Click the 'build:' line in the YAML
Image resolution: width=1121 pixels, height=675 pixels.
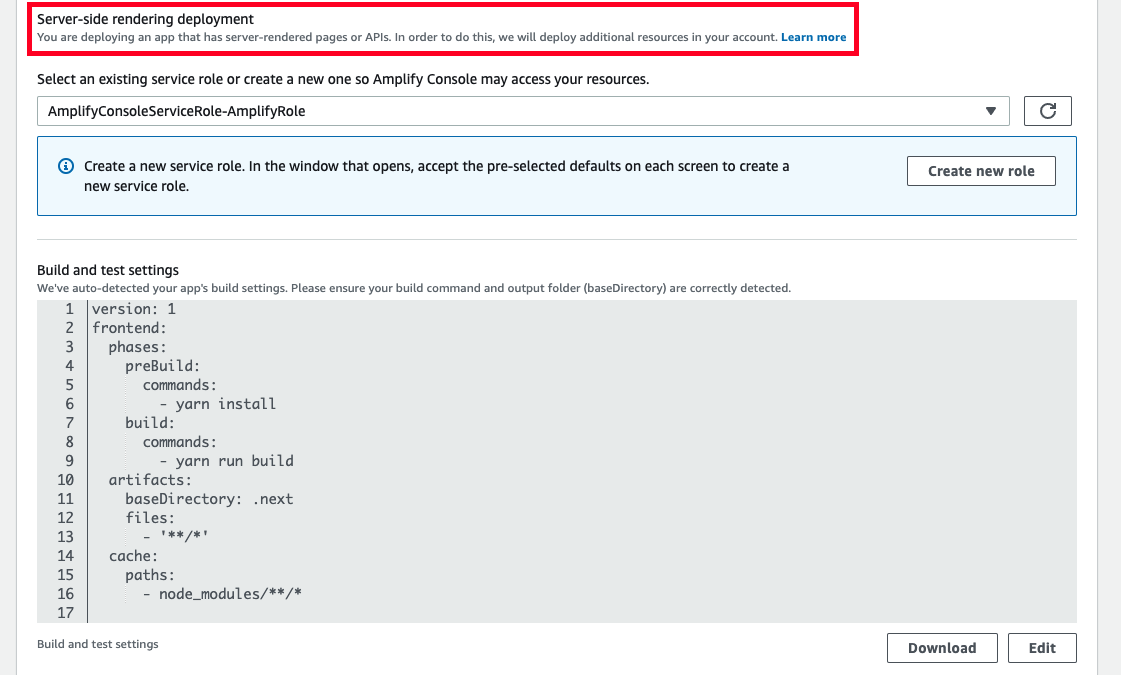pos(150,423)
